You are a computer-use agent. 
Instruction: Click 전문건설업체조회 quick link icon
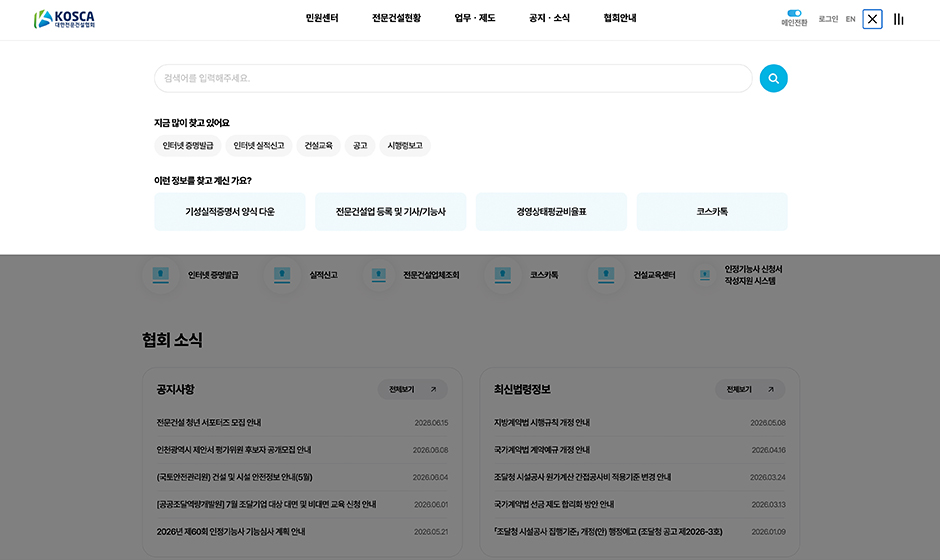point(378,275)
